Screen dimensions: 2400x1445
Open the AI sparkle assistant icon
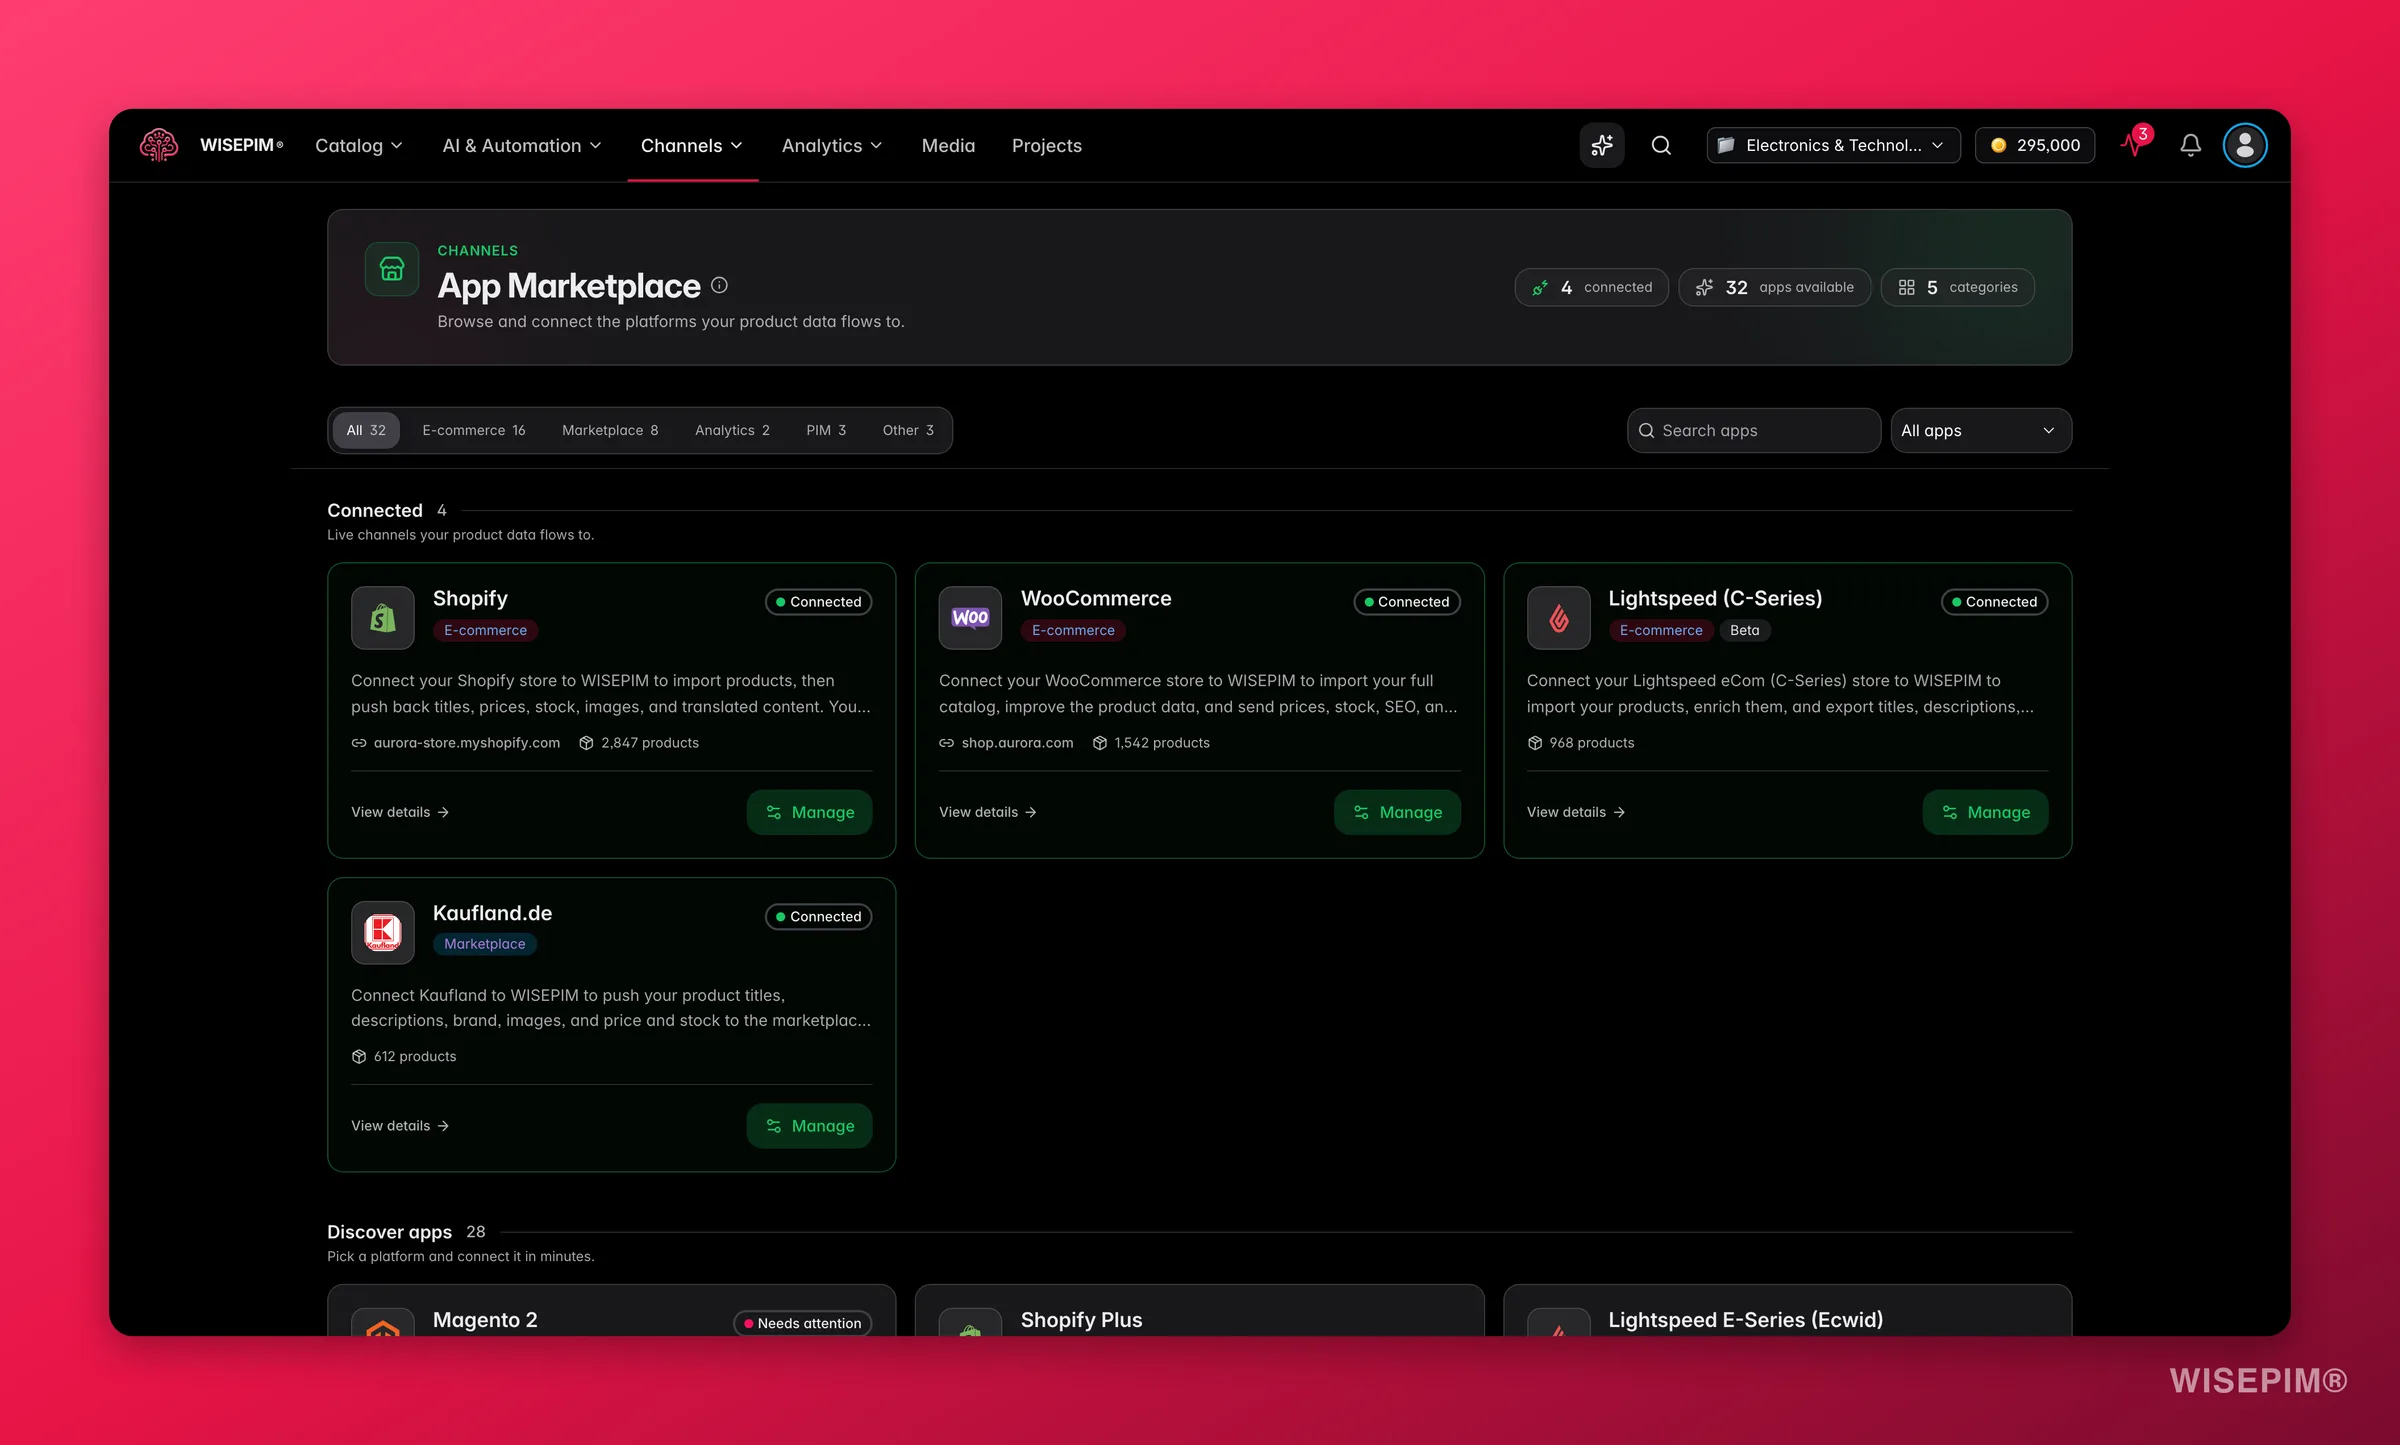(1602, 145)
